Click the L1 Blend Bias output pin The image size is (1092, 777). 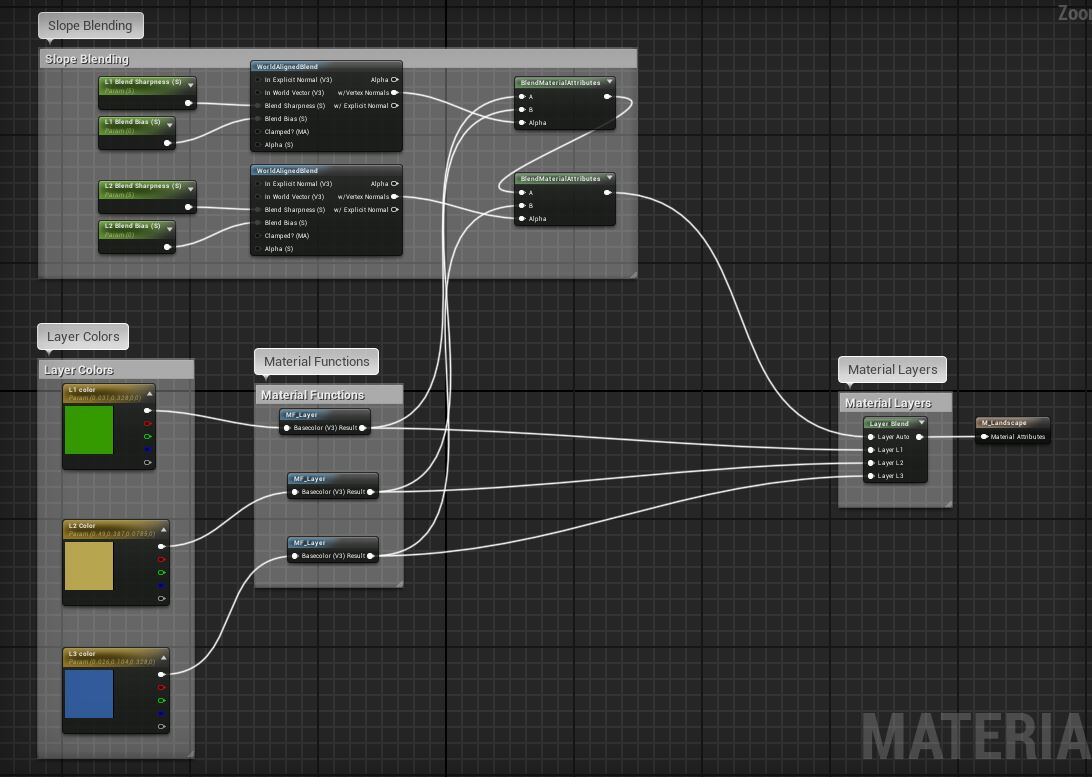pos(167,143)
